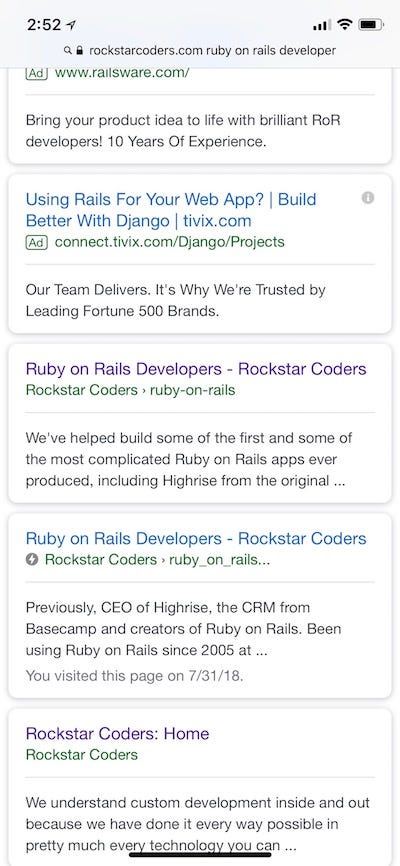This screenshot has width=400, height=866.
Task: Open the 'Using Rails For Your Web App?' ad
Action: tap(171, 210)
